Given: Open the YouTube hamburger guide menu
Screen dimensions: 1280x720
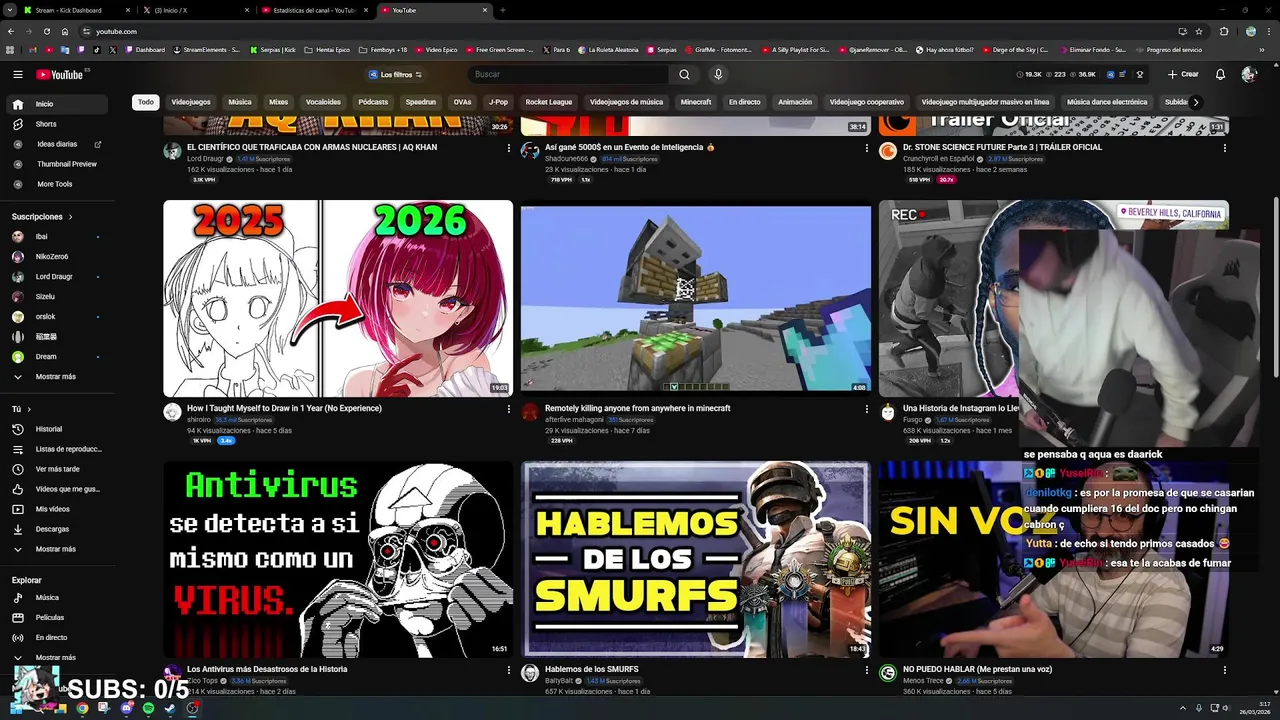Looking at the screenshot, I should [17, 74].
